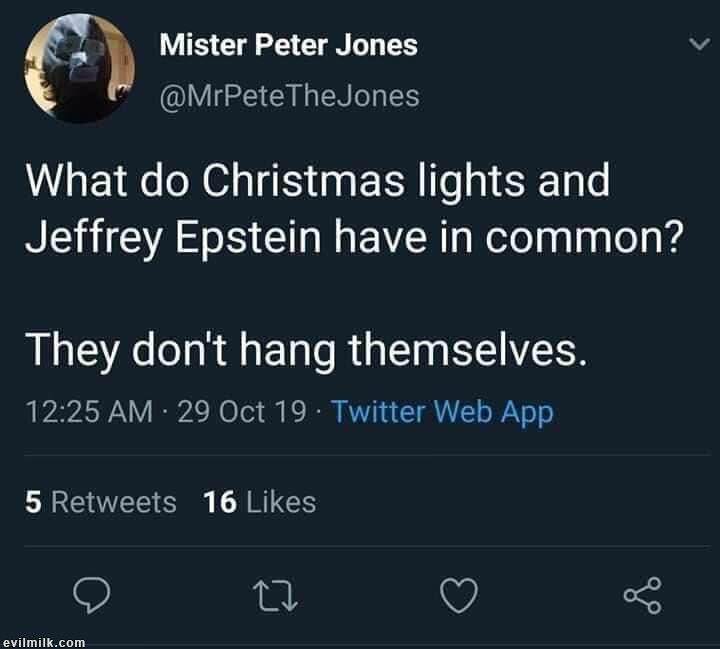Click the bold number 16 beside Likes
This screenshot has height=649, width=720.
(x=219, y=502)
